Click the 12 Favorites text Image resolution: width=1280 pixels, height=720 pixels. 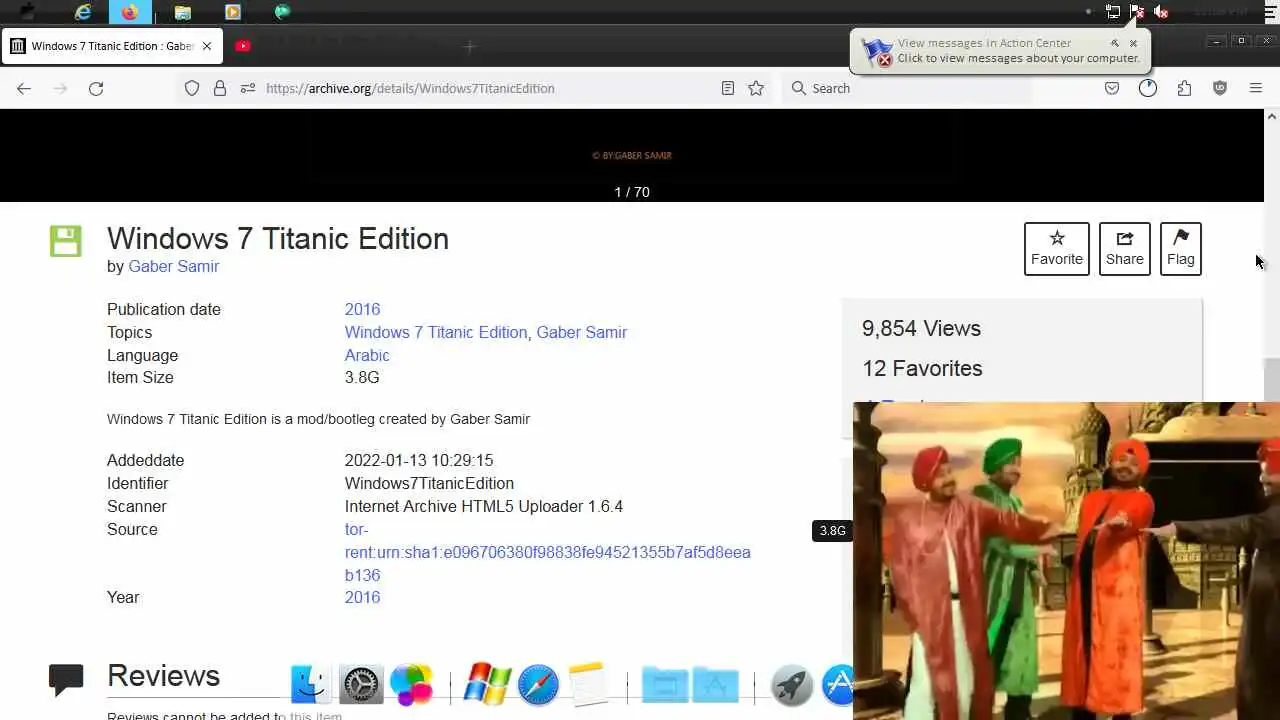coord(922,369)
